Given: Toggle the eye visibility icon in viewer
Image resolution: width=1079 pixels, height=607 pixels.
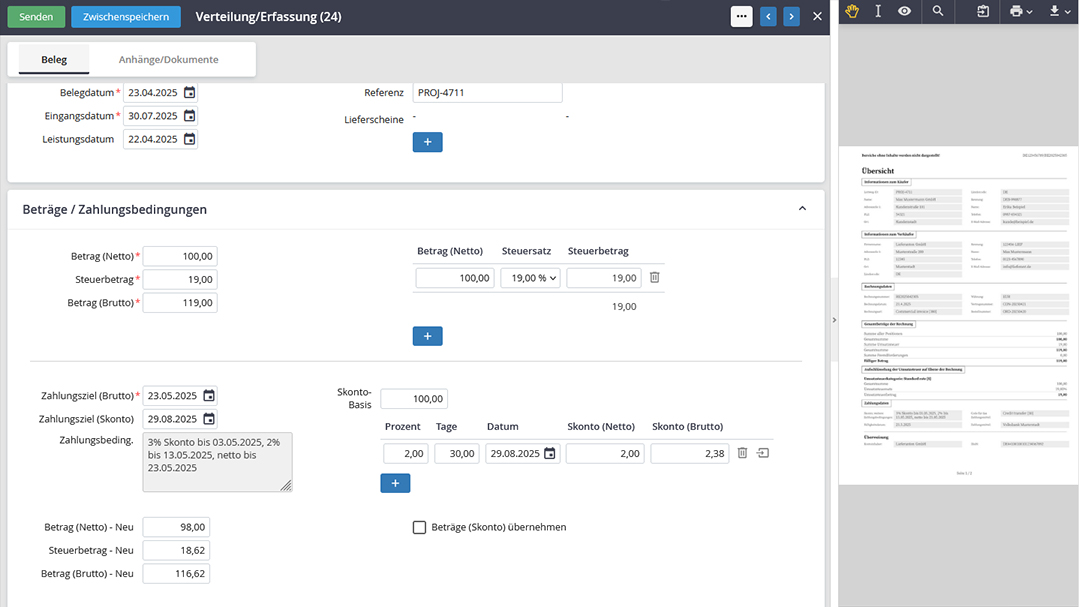Looking at the screenshot, I should click(x=904, y=11).
